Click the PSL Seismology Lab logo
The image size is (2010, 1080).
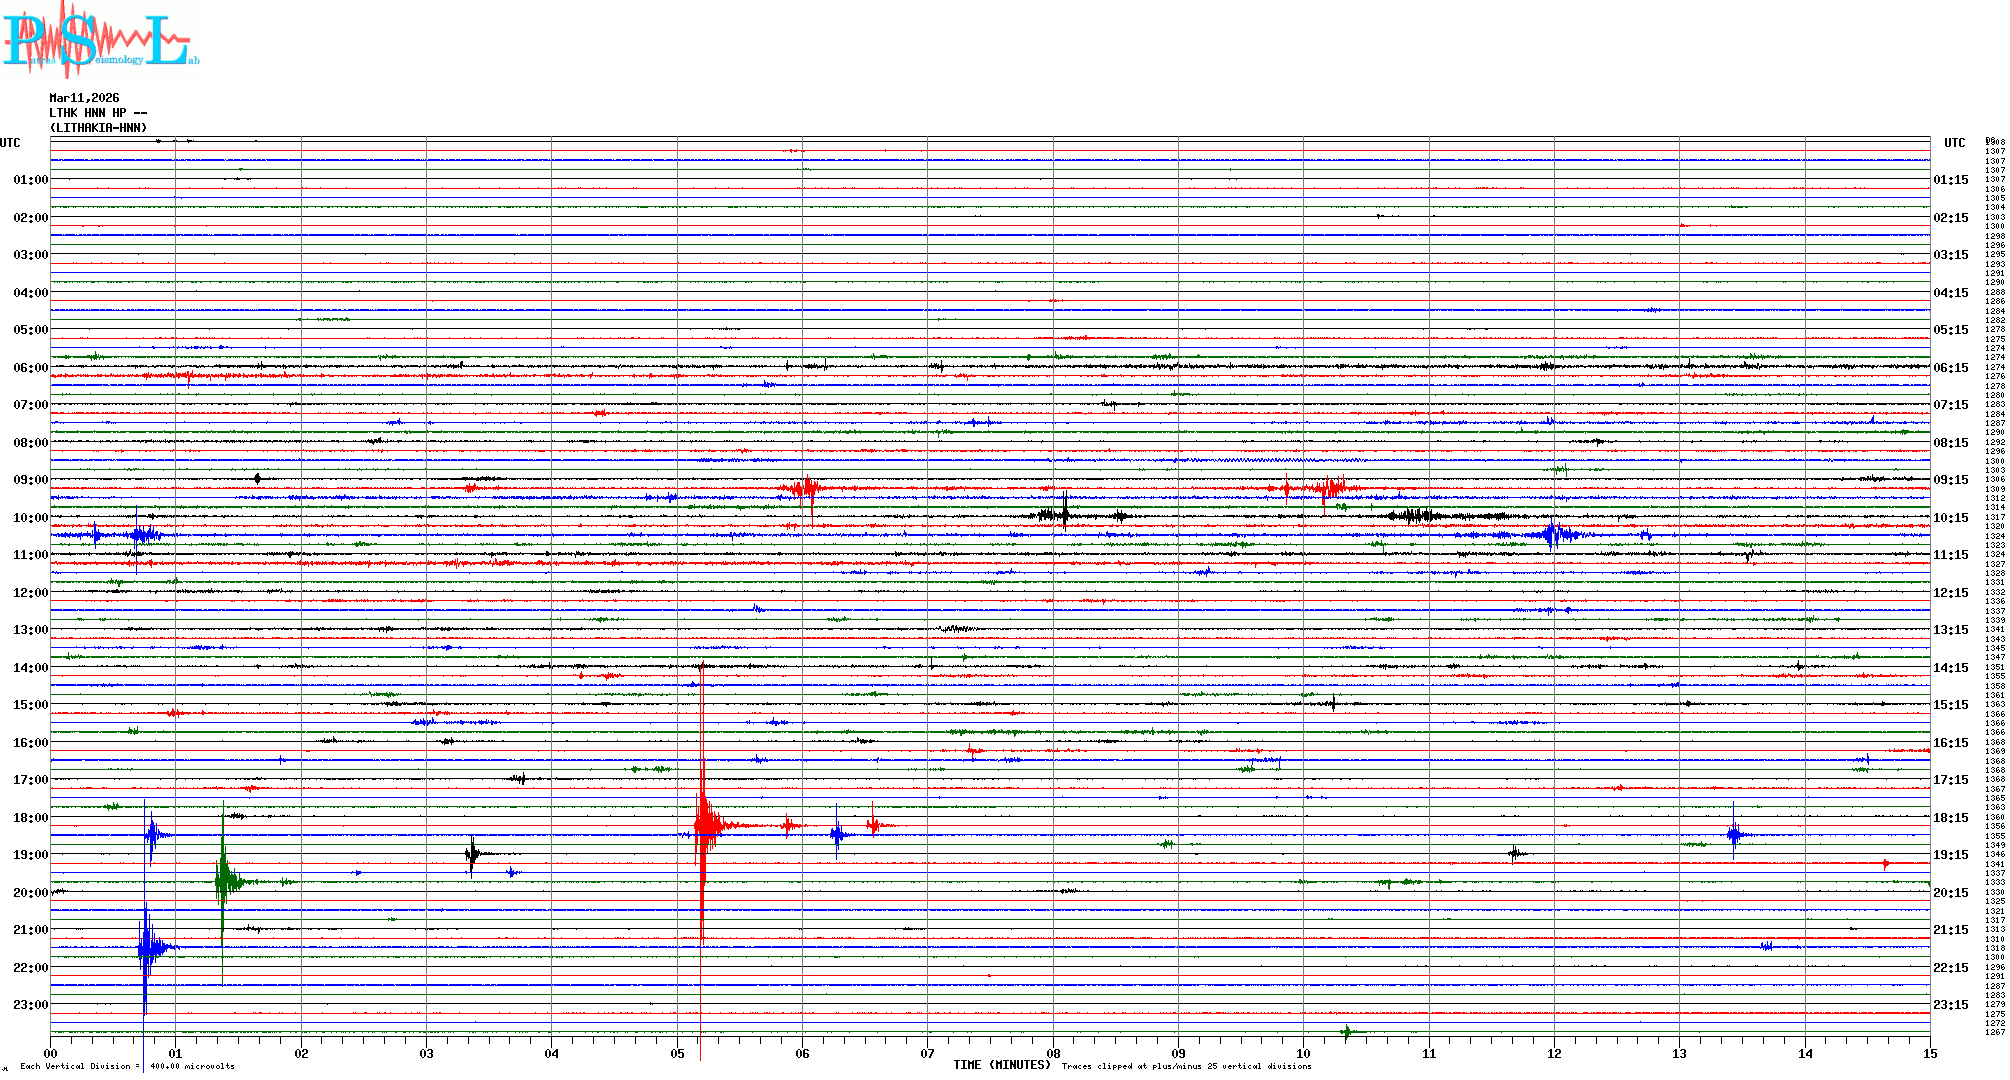(x=100, y=40)
